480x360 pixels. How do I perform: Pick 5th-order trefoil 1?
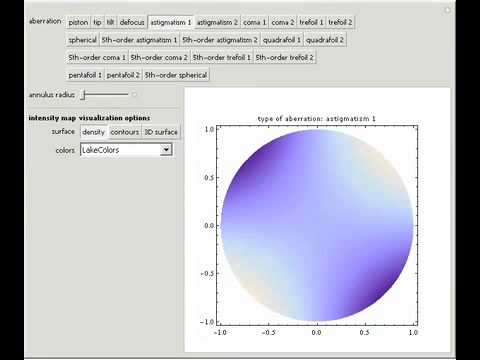coord(221,57)
